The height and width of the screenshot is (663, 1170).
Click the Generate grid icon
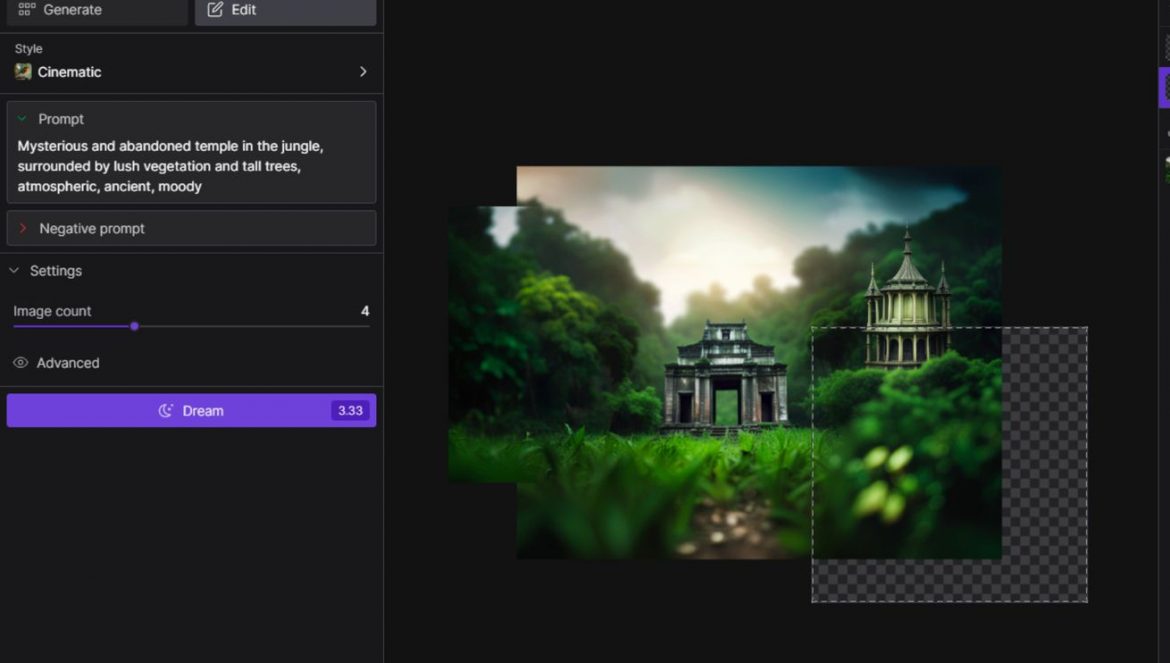point(27,10)
